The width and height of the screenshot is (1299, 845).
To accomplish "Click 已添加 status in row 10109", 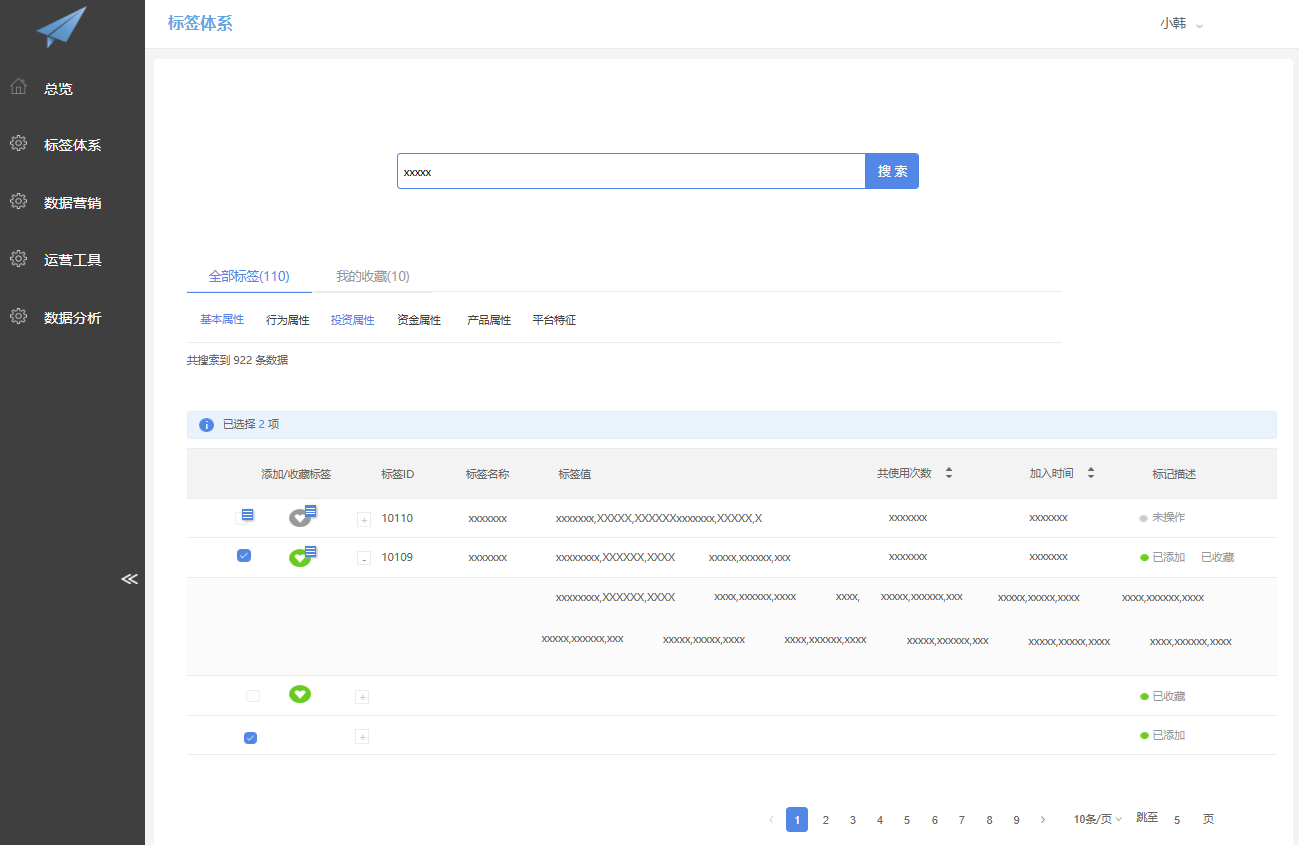I will click(1168, 557).
